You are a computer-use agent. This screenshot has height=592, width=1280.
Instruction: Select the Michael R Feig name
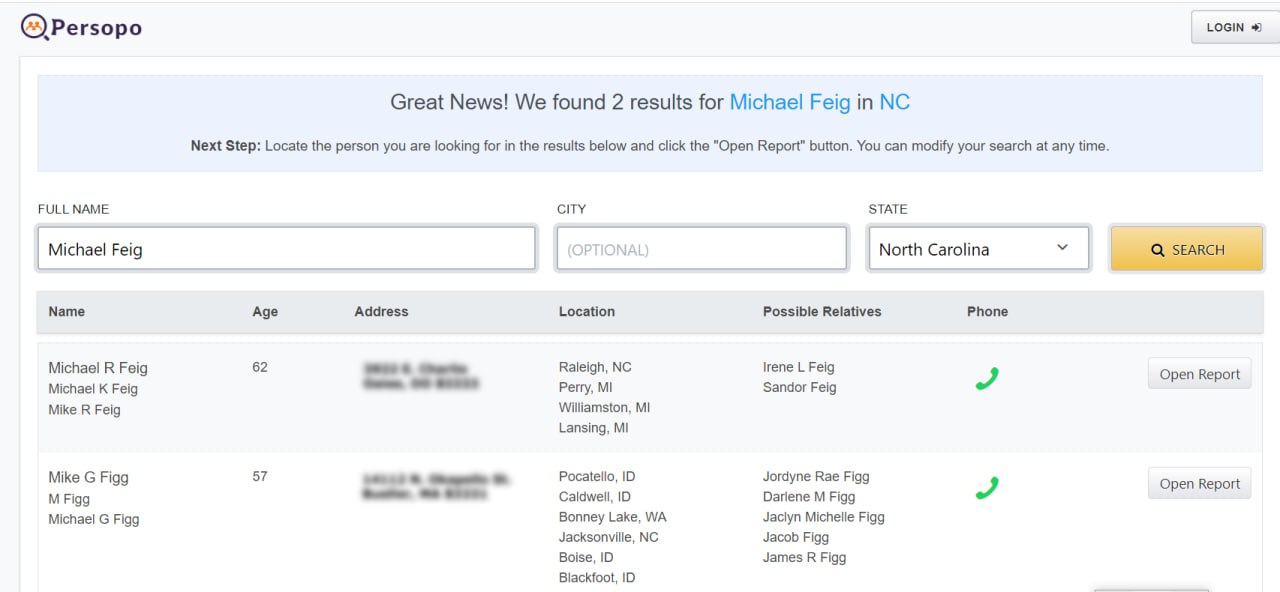click(98, 368)
